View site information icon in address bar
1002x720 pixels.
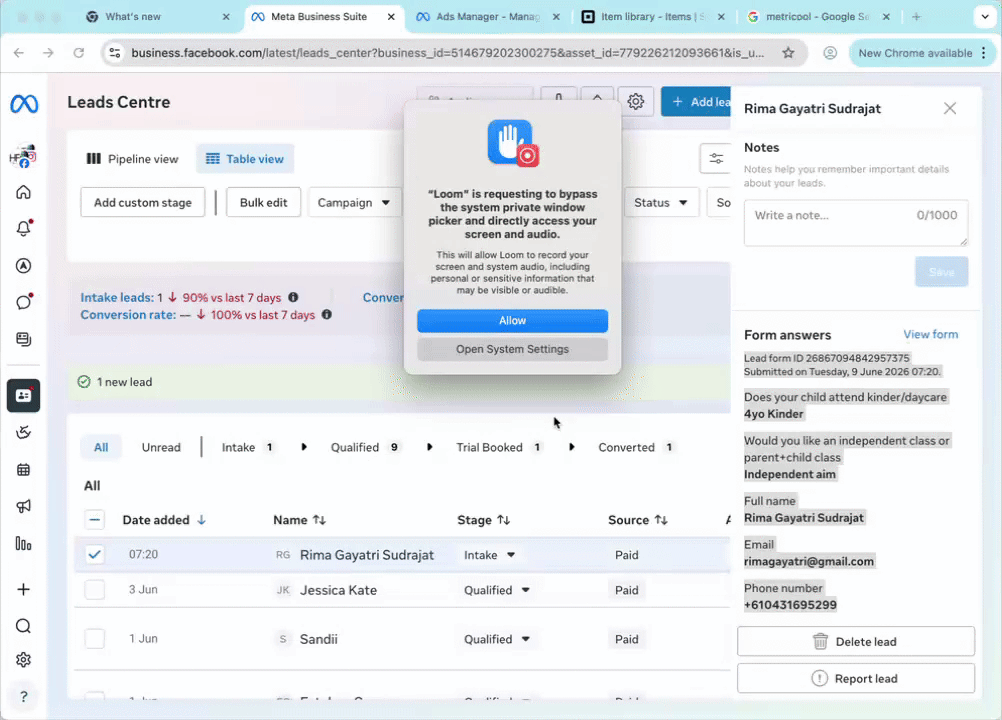coord(115,53)
